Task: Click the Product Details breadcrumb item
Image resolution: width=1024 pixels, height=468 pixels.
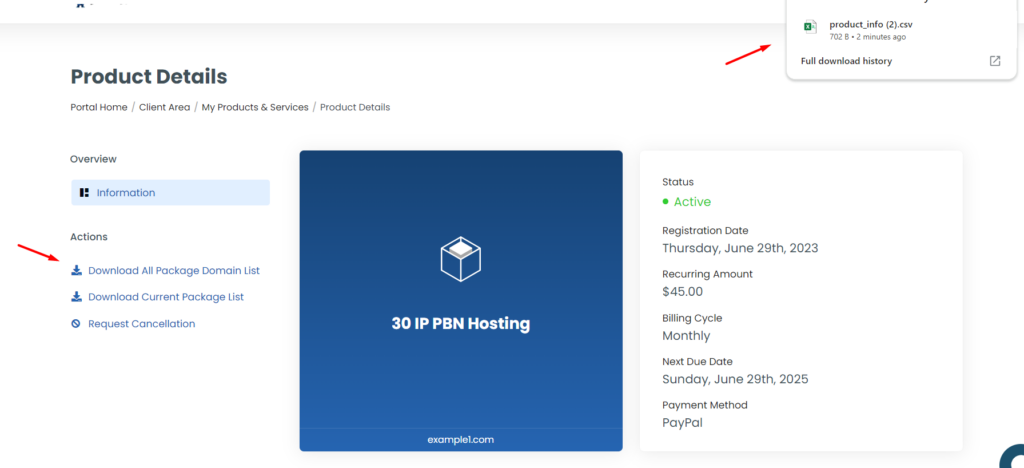Action: tap(355, 107)
